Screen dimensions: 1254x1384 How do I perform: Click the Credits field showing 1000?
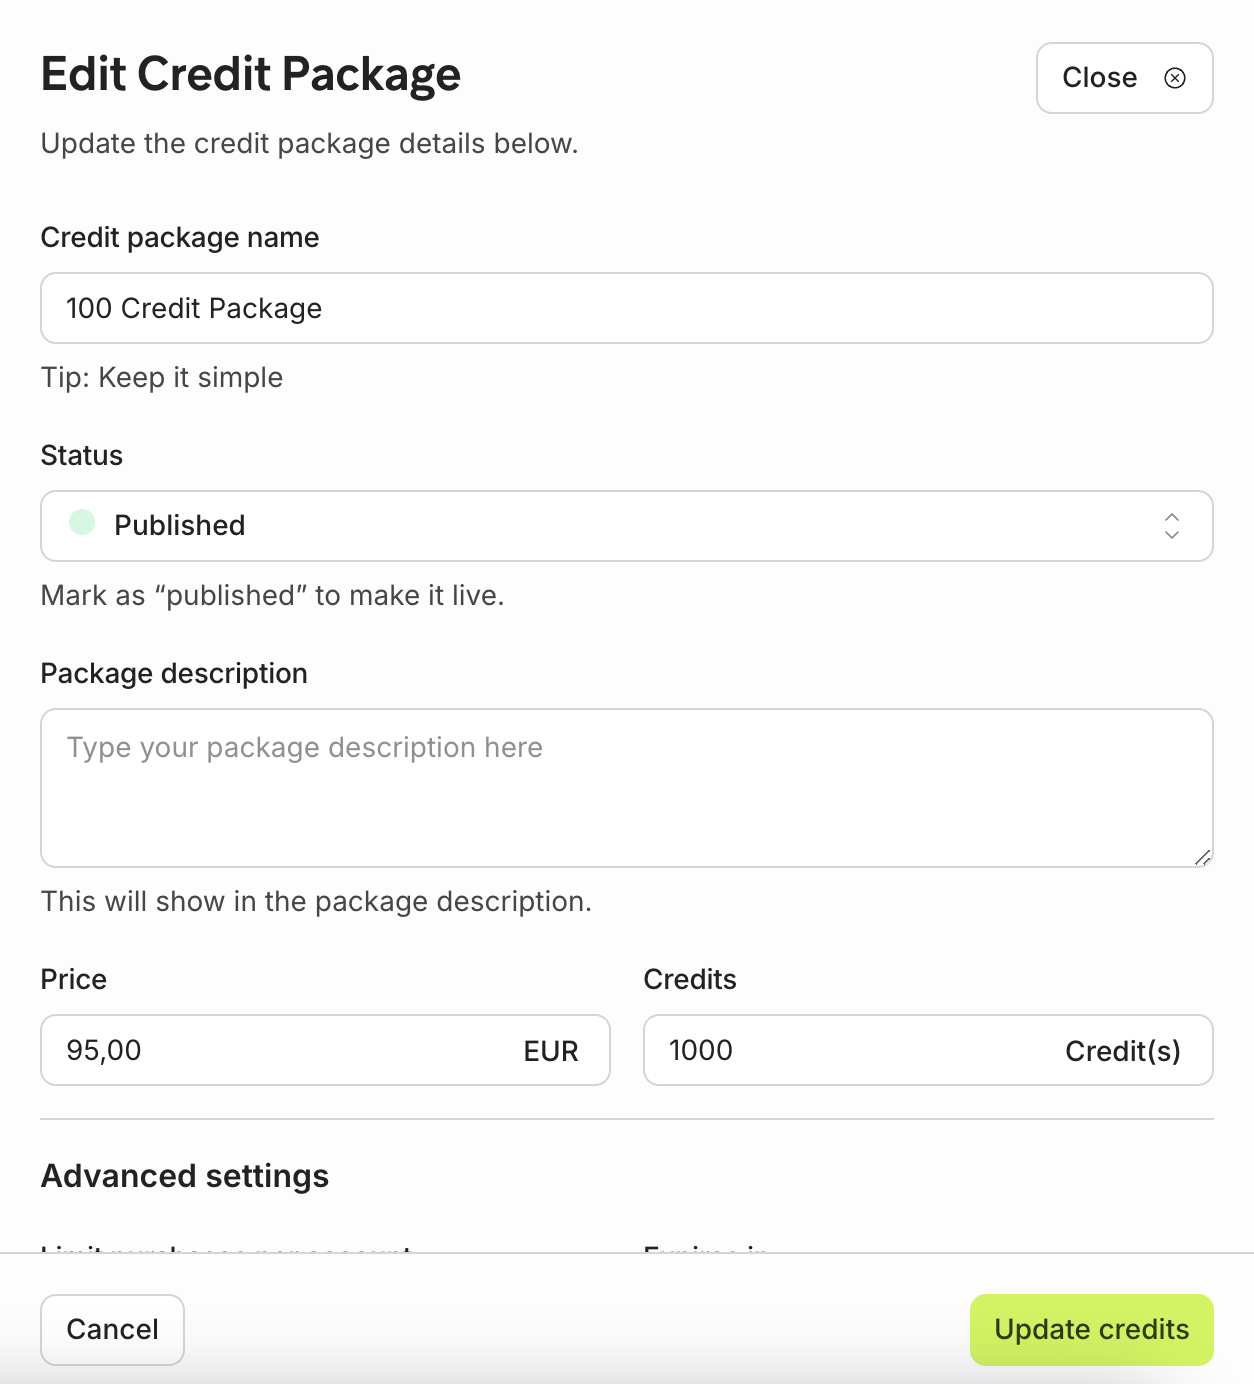pos(850,1050)
